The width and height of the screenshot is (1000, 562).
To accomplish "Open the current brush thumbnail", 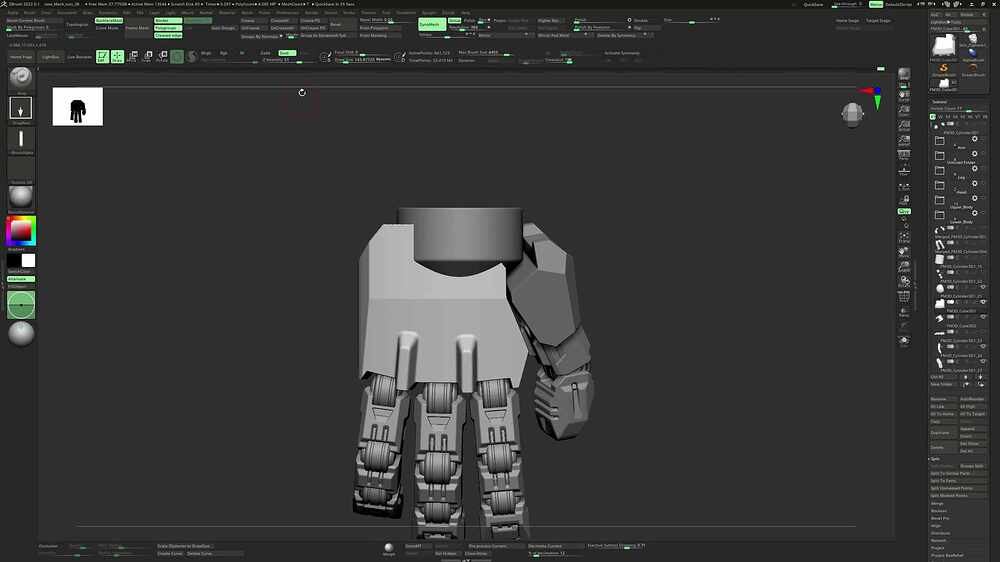I will tap(21, 78).
